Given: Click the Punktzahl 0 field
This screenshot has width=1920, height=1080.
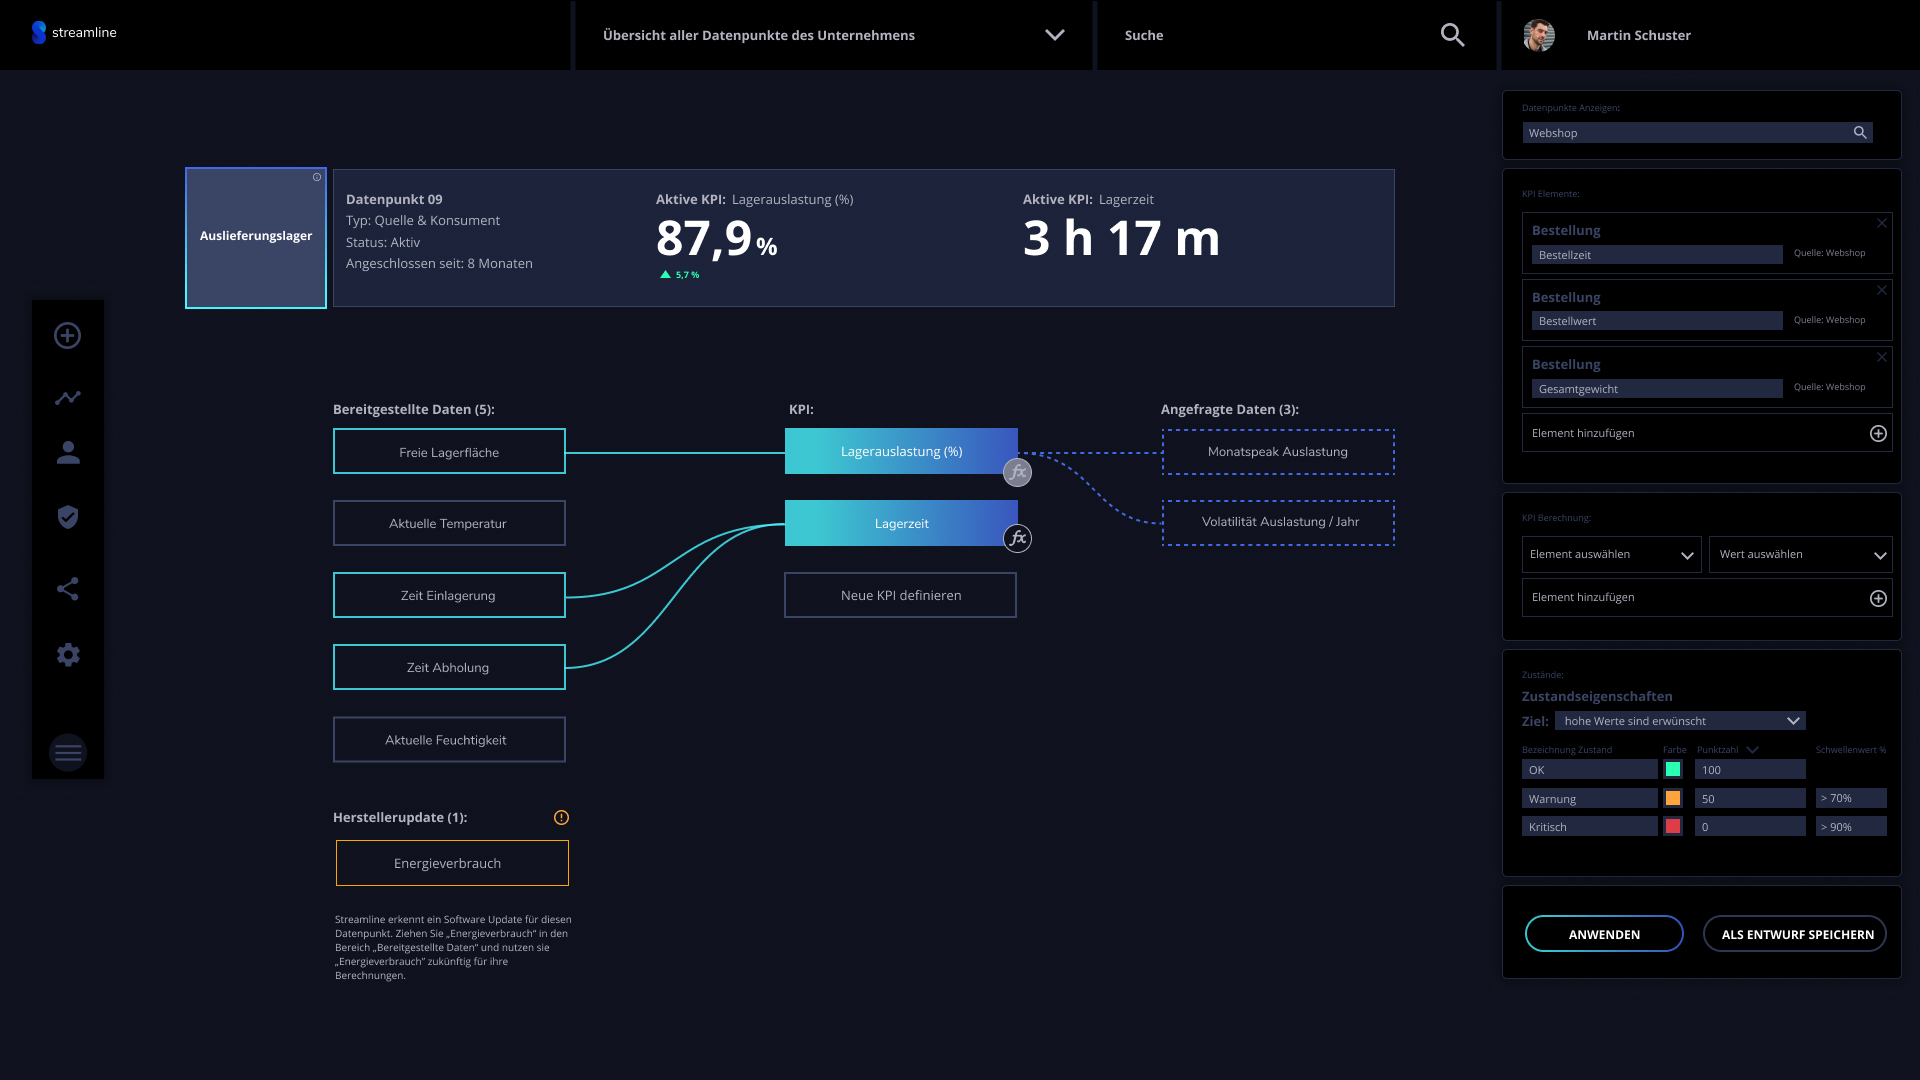Looking at the screenshot, I should point(1750,826).
